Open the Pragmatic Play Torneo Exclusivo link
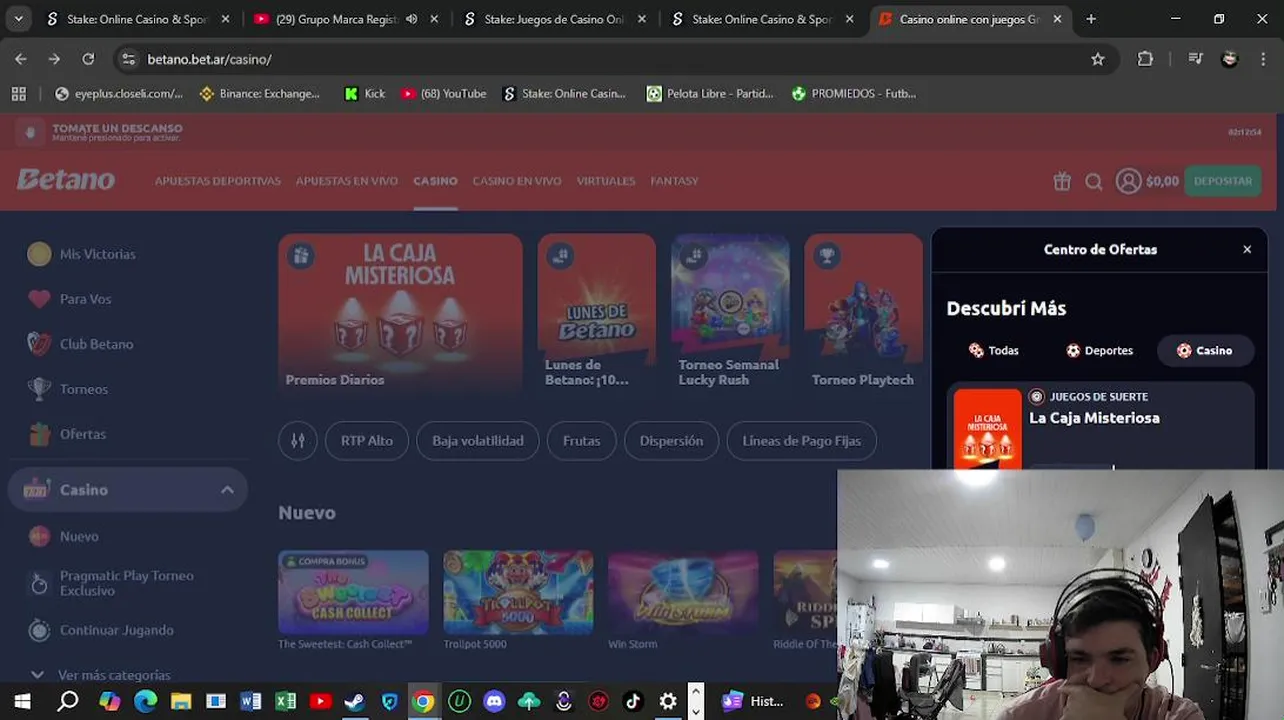 click(x=127, y=583)
